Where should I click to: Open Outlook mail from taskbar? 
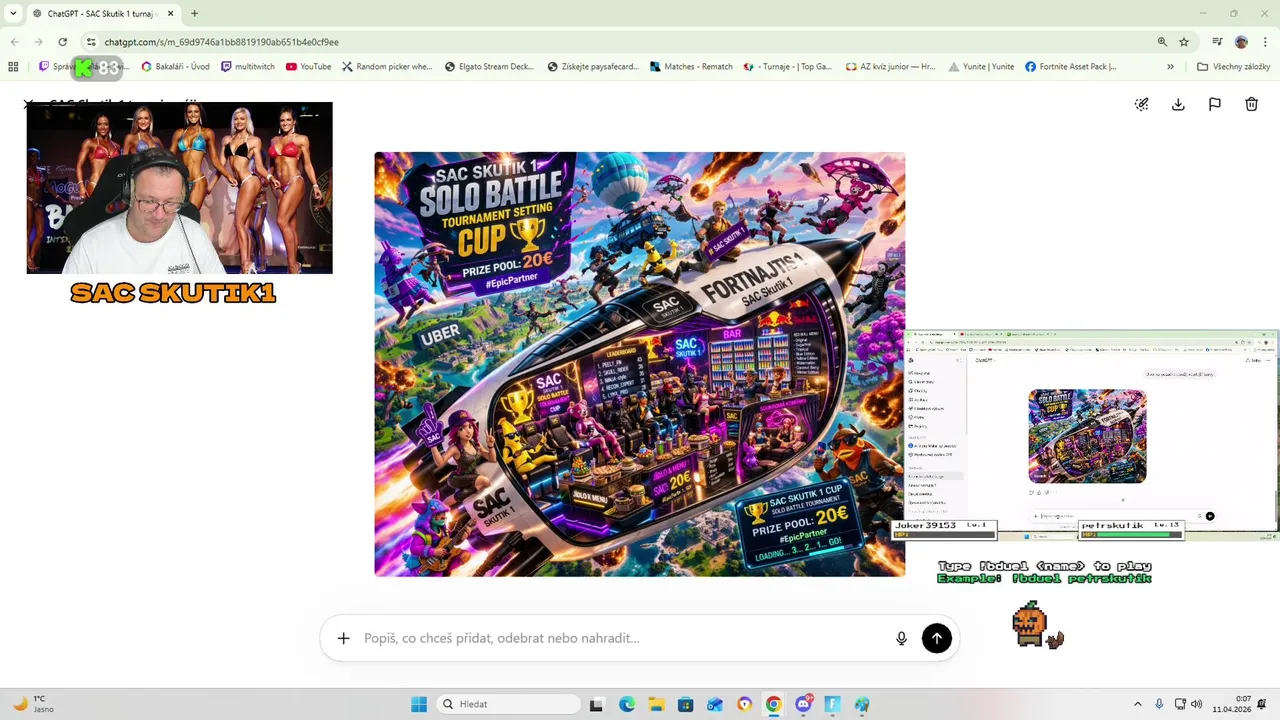tap(714, 704)
